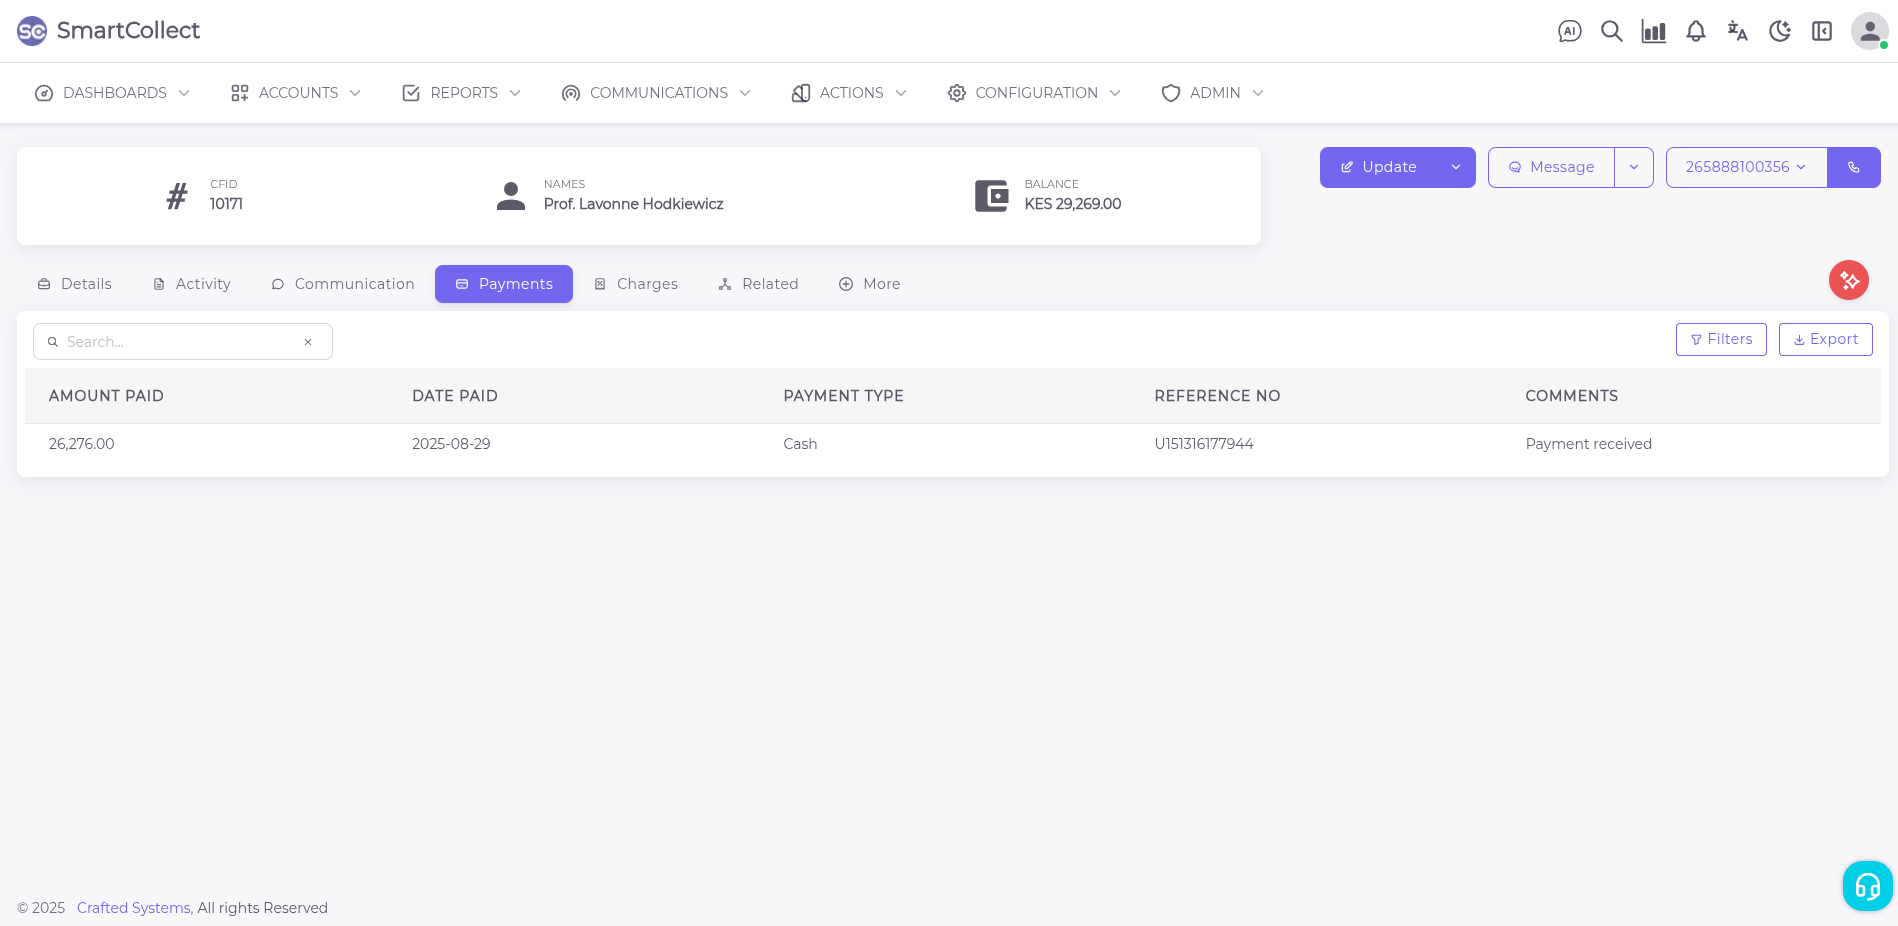Click into the payments Search field
This screenshot has height=926, width=1898.
coord(180,342)
